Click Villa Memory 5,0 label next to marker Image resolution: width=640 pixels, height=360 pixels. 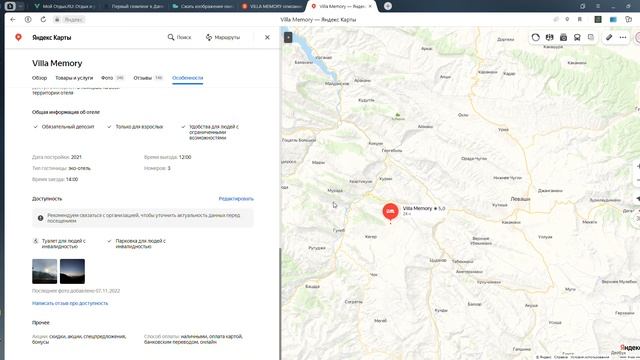click(424, 209)
